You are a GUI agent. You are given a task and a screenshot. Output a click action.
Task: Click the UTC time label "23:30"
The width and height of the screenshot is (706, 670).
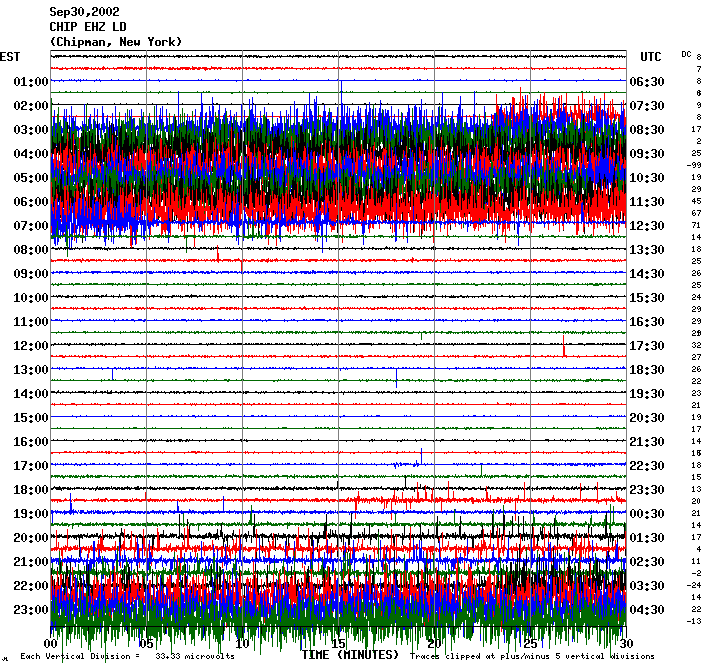click(647, 490)
